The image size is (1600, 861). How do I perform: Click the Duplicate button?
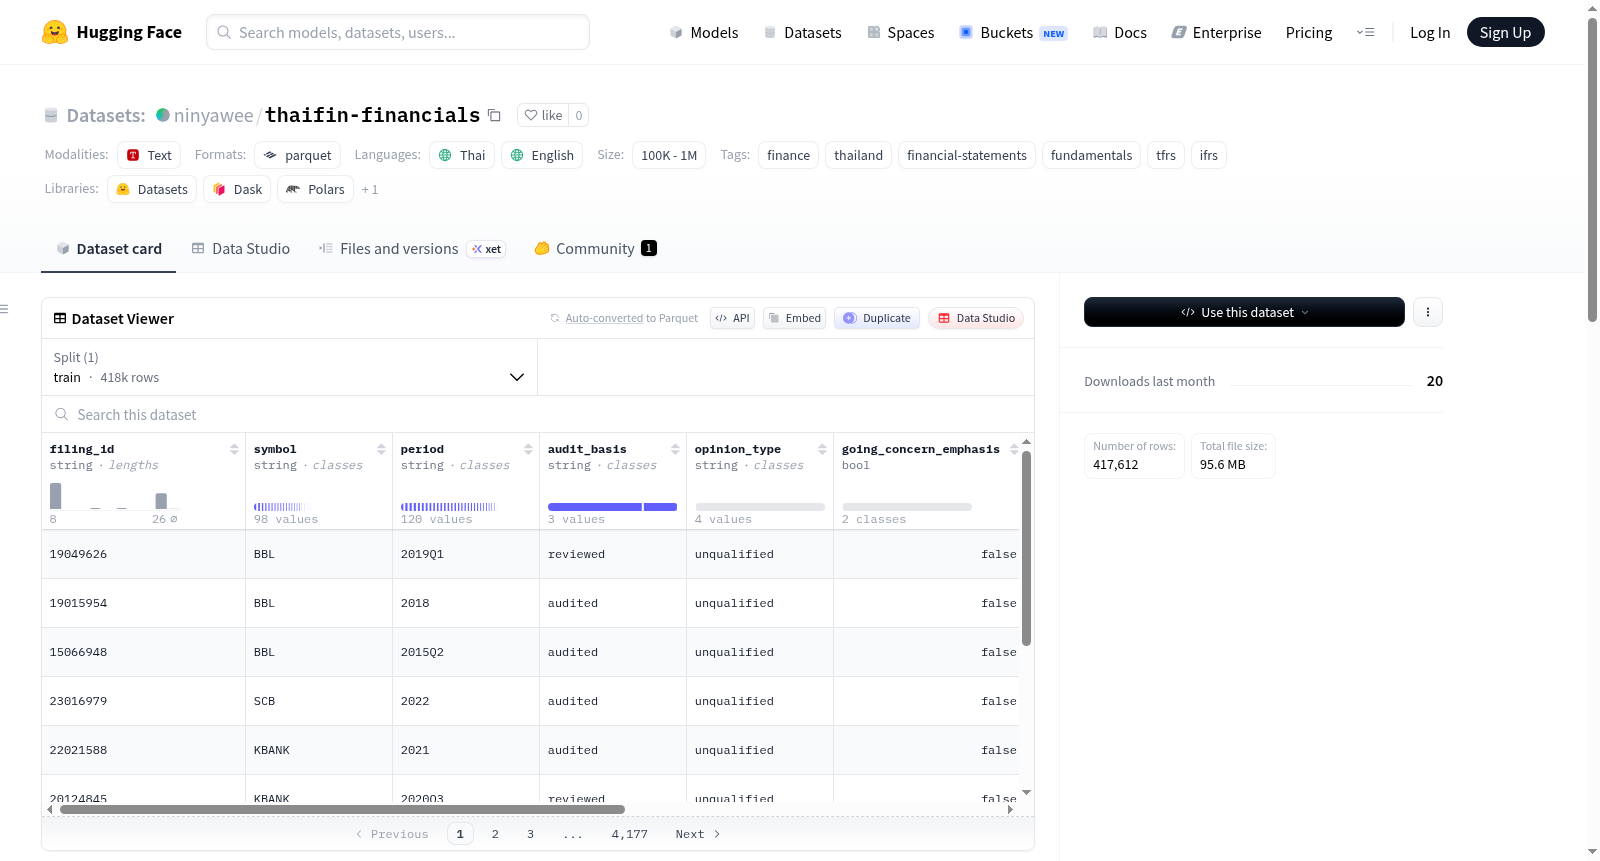[877, 318]
